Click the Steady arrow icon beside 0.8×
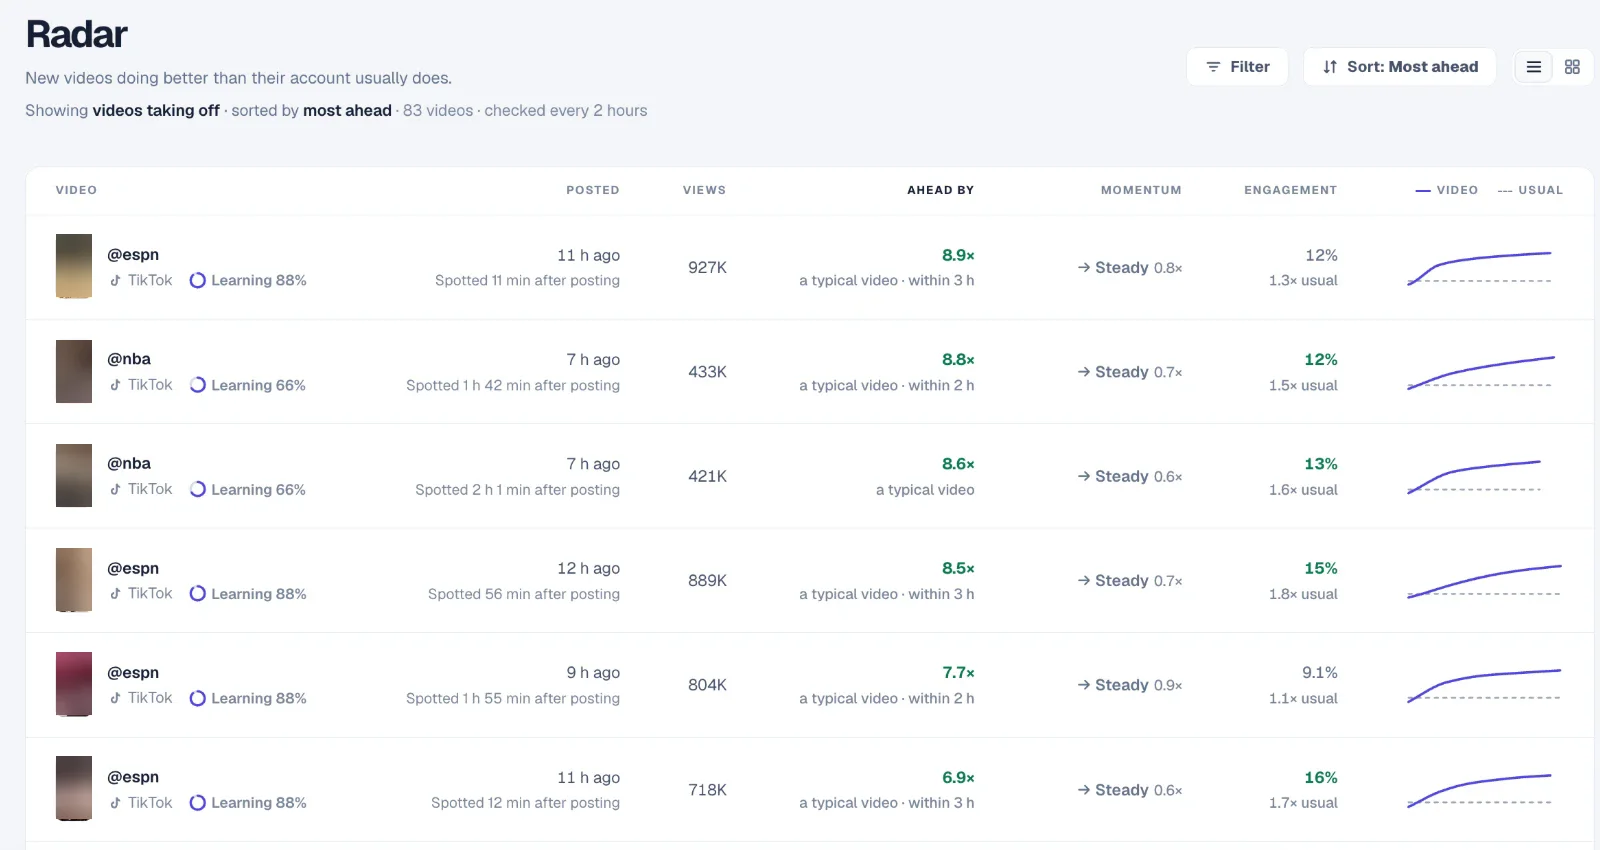 (1084, 268)
